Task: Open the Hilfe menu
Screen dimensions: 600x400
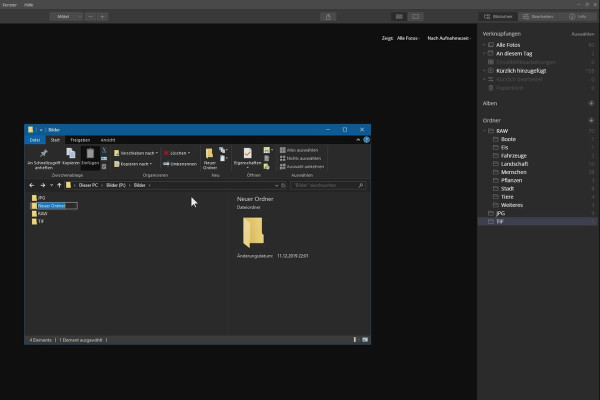Action: [29, 5]
